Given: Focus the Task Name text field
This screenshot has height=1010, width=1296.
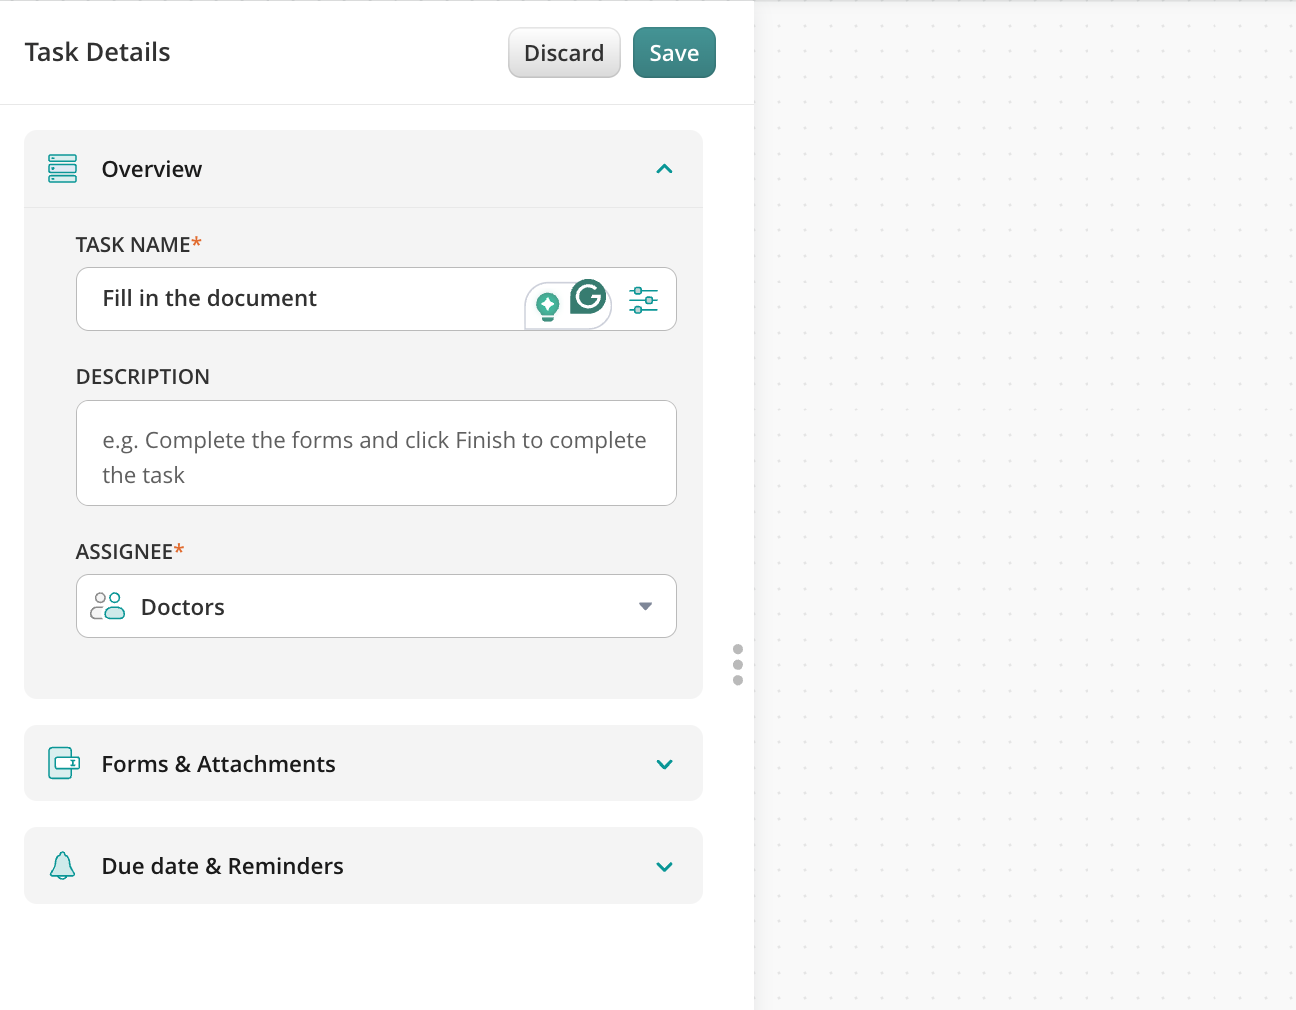Looking at the screenshot, I should 300,299.
